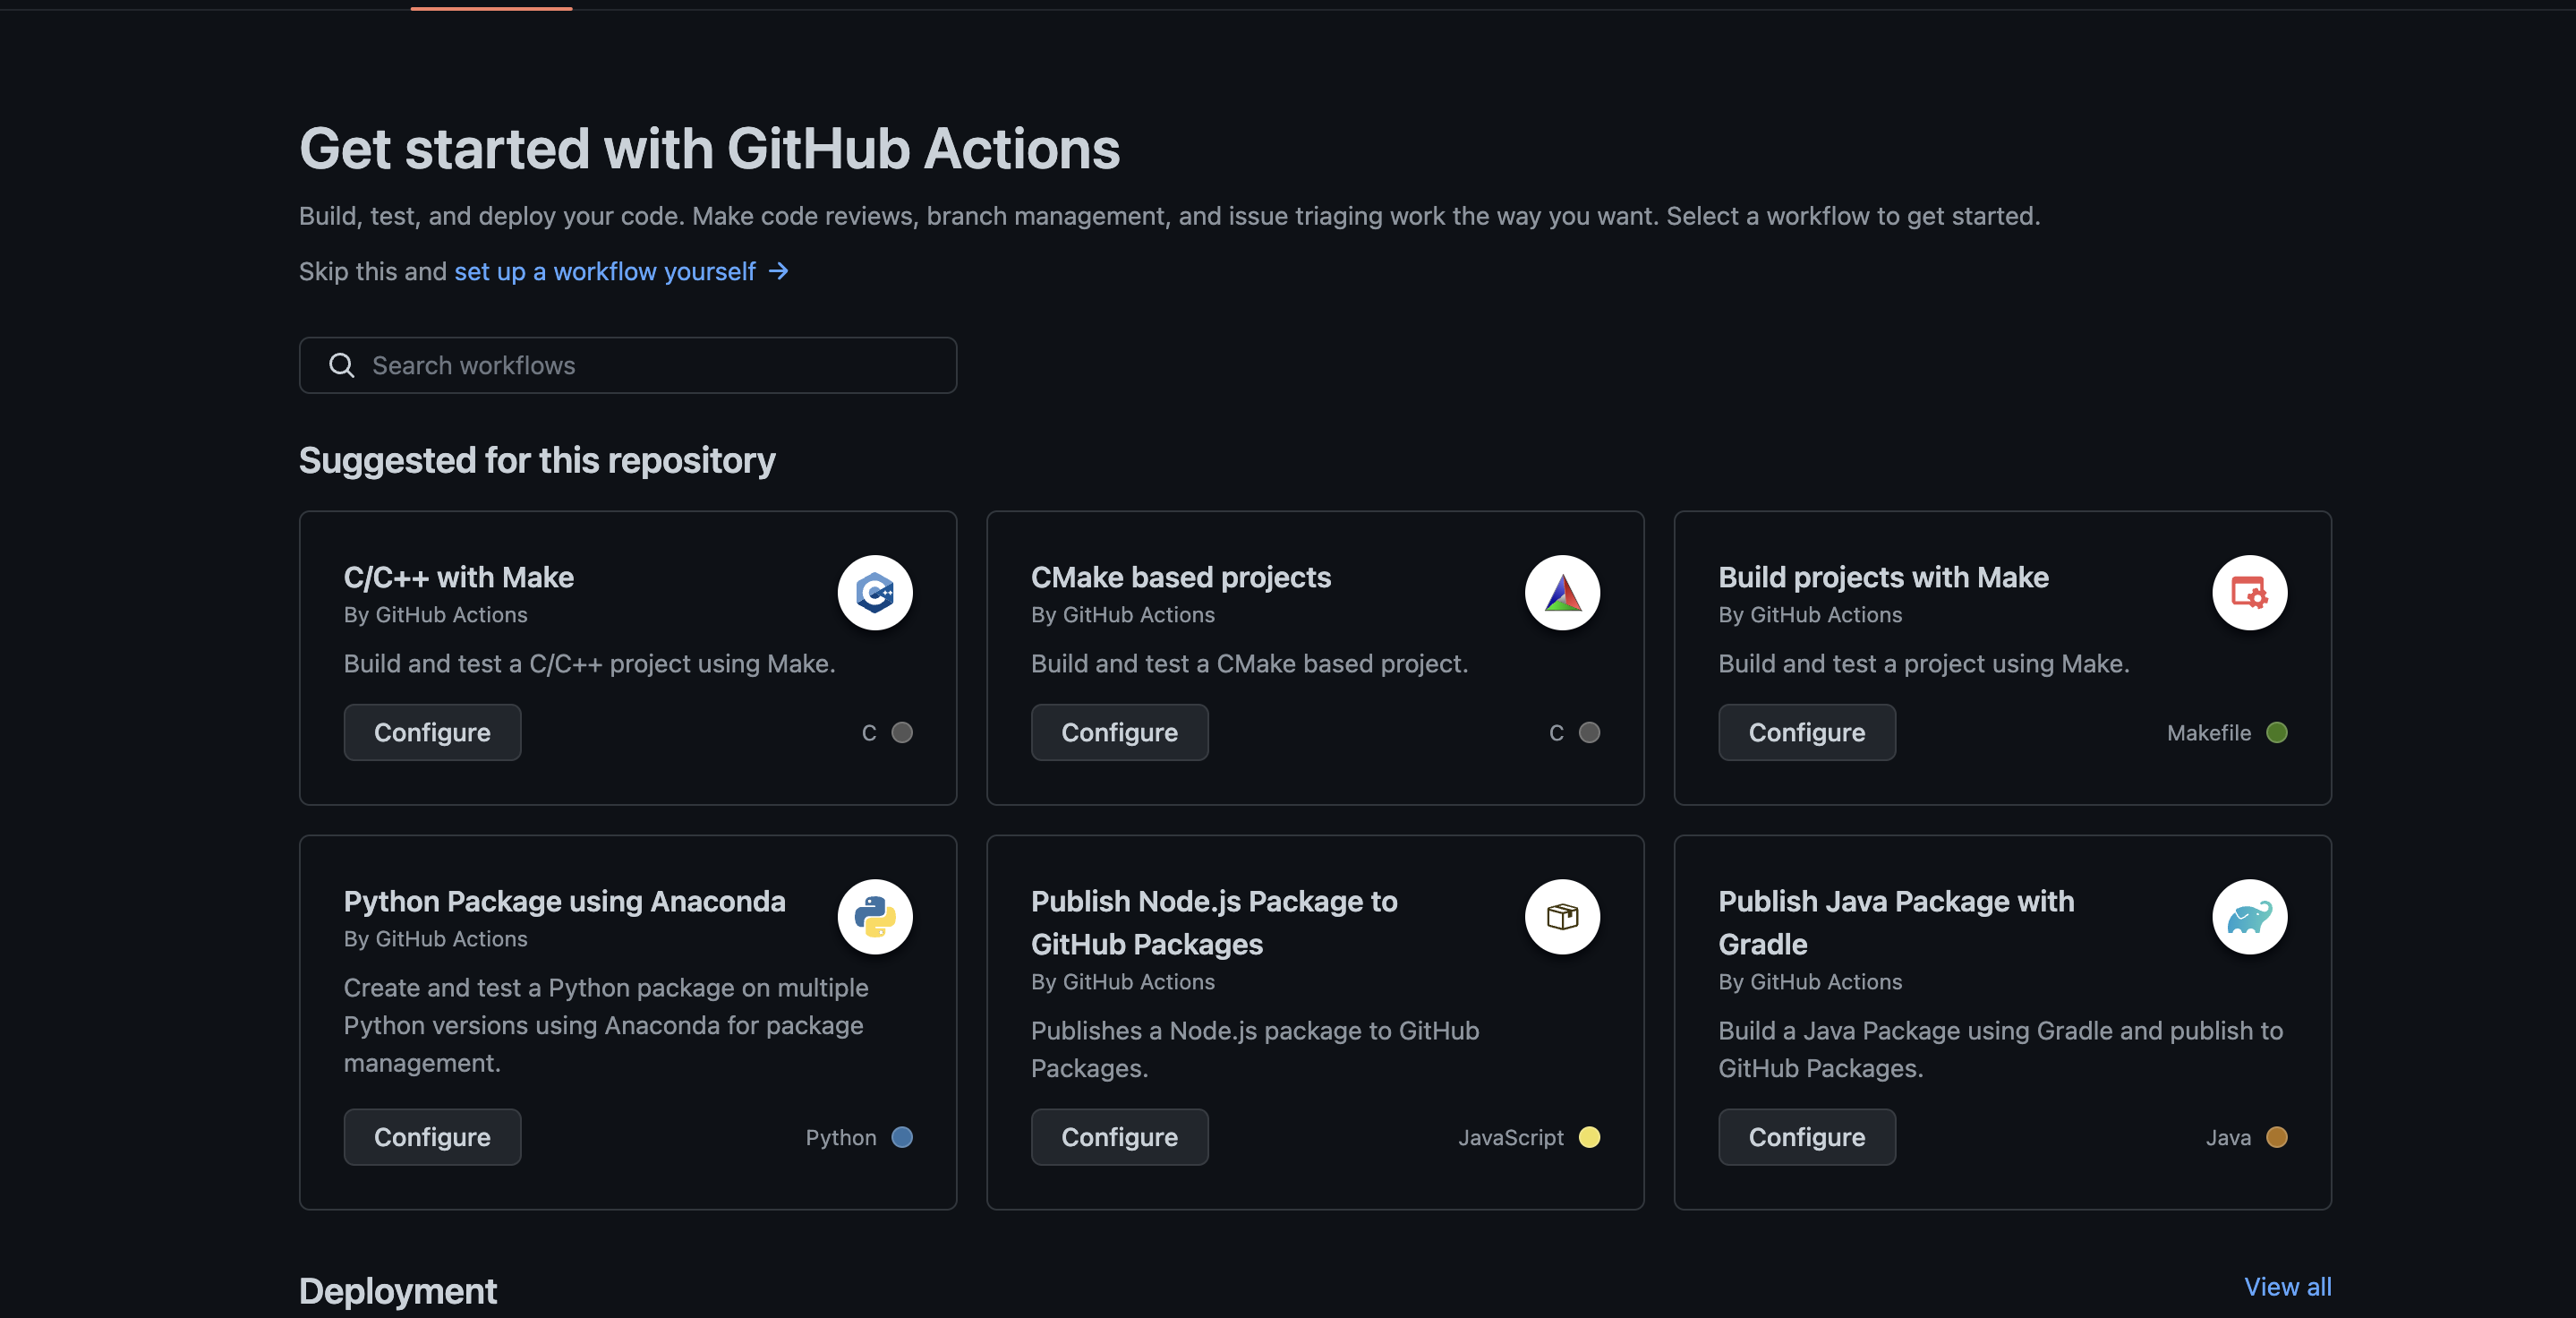This screenshot has height=1318, width=2576.
Task: Click the blue Python language dot
Action: pyautogui.click(x=902, y=1137)
